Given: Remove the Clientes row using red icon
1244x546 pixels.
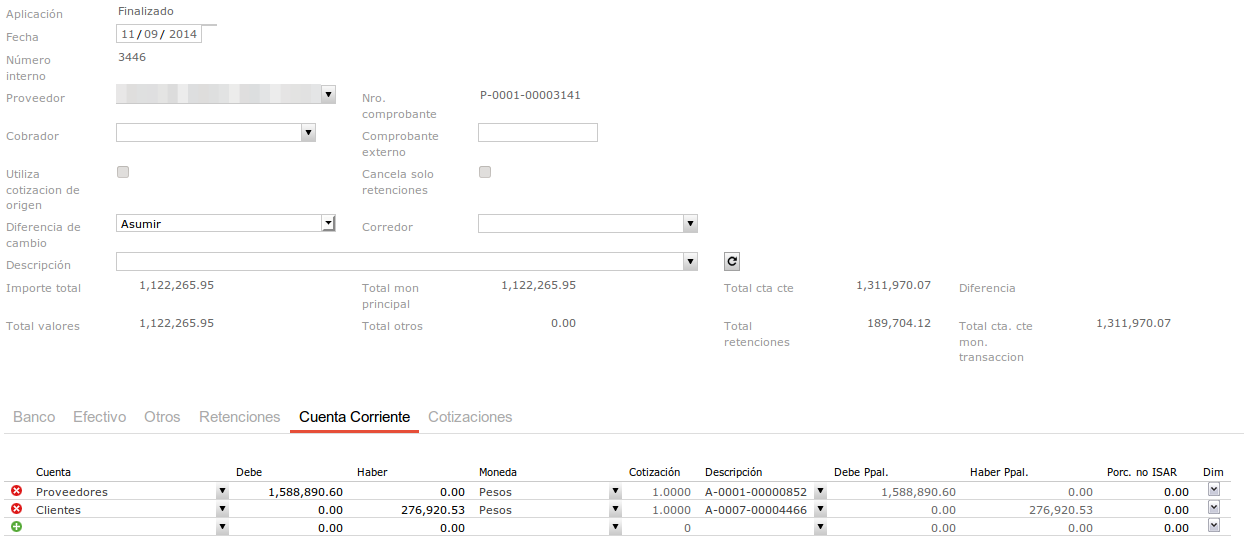Looking at the screenshot, I should (16, 509).
